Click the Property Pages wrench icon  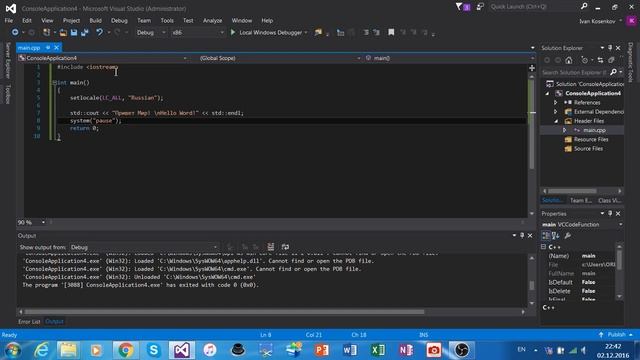click(x=568, y=236)
